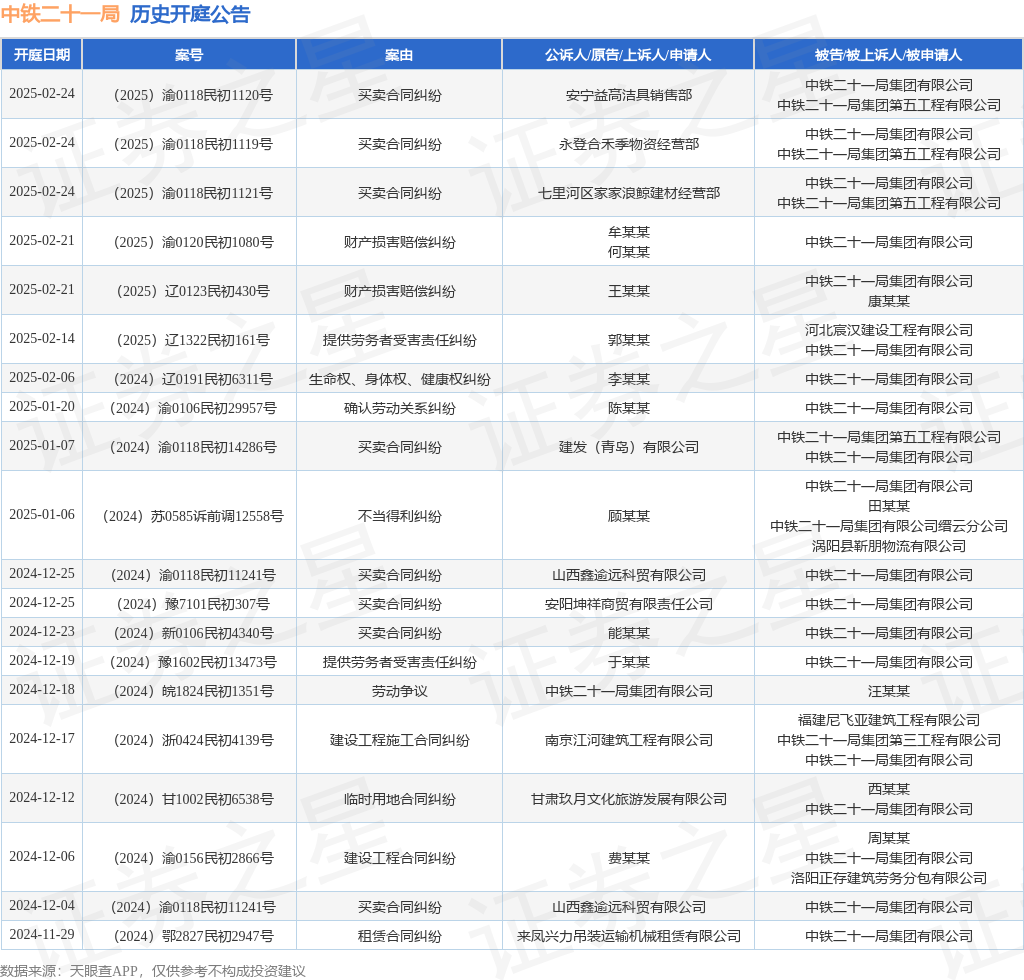Click case number (2025)渝0120民初1080号
This screenshot has height=980, width=1024.
pos(193,242)
